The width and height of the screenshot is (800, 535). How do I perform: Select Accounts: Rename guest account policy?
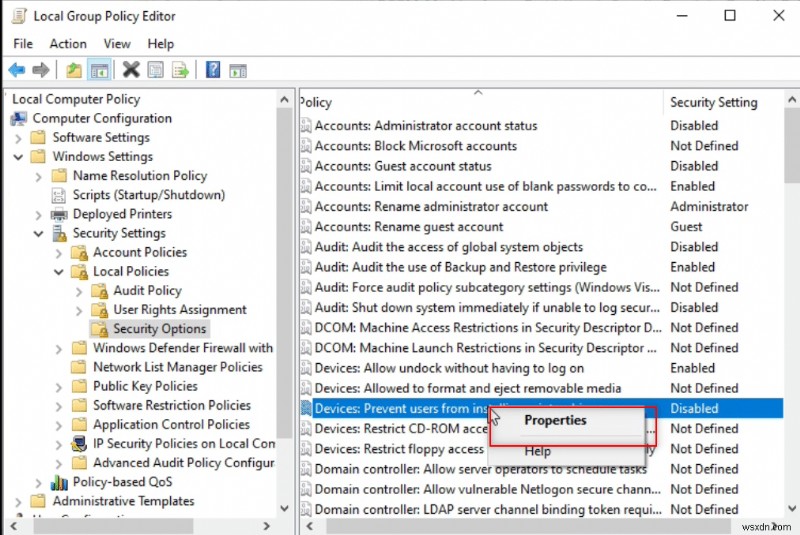409,227
